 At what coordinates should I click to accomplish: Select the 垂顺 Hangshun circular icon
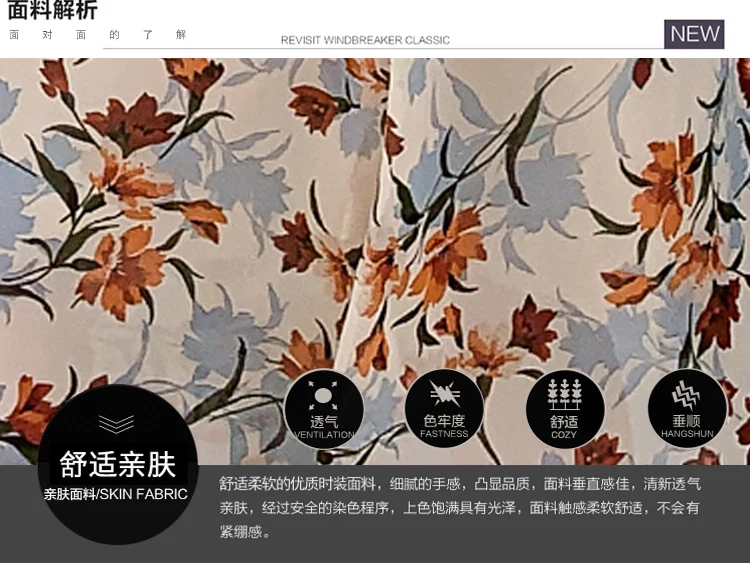[687, 408]
